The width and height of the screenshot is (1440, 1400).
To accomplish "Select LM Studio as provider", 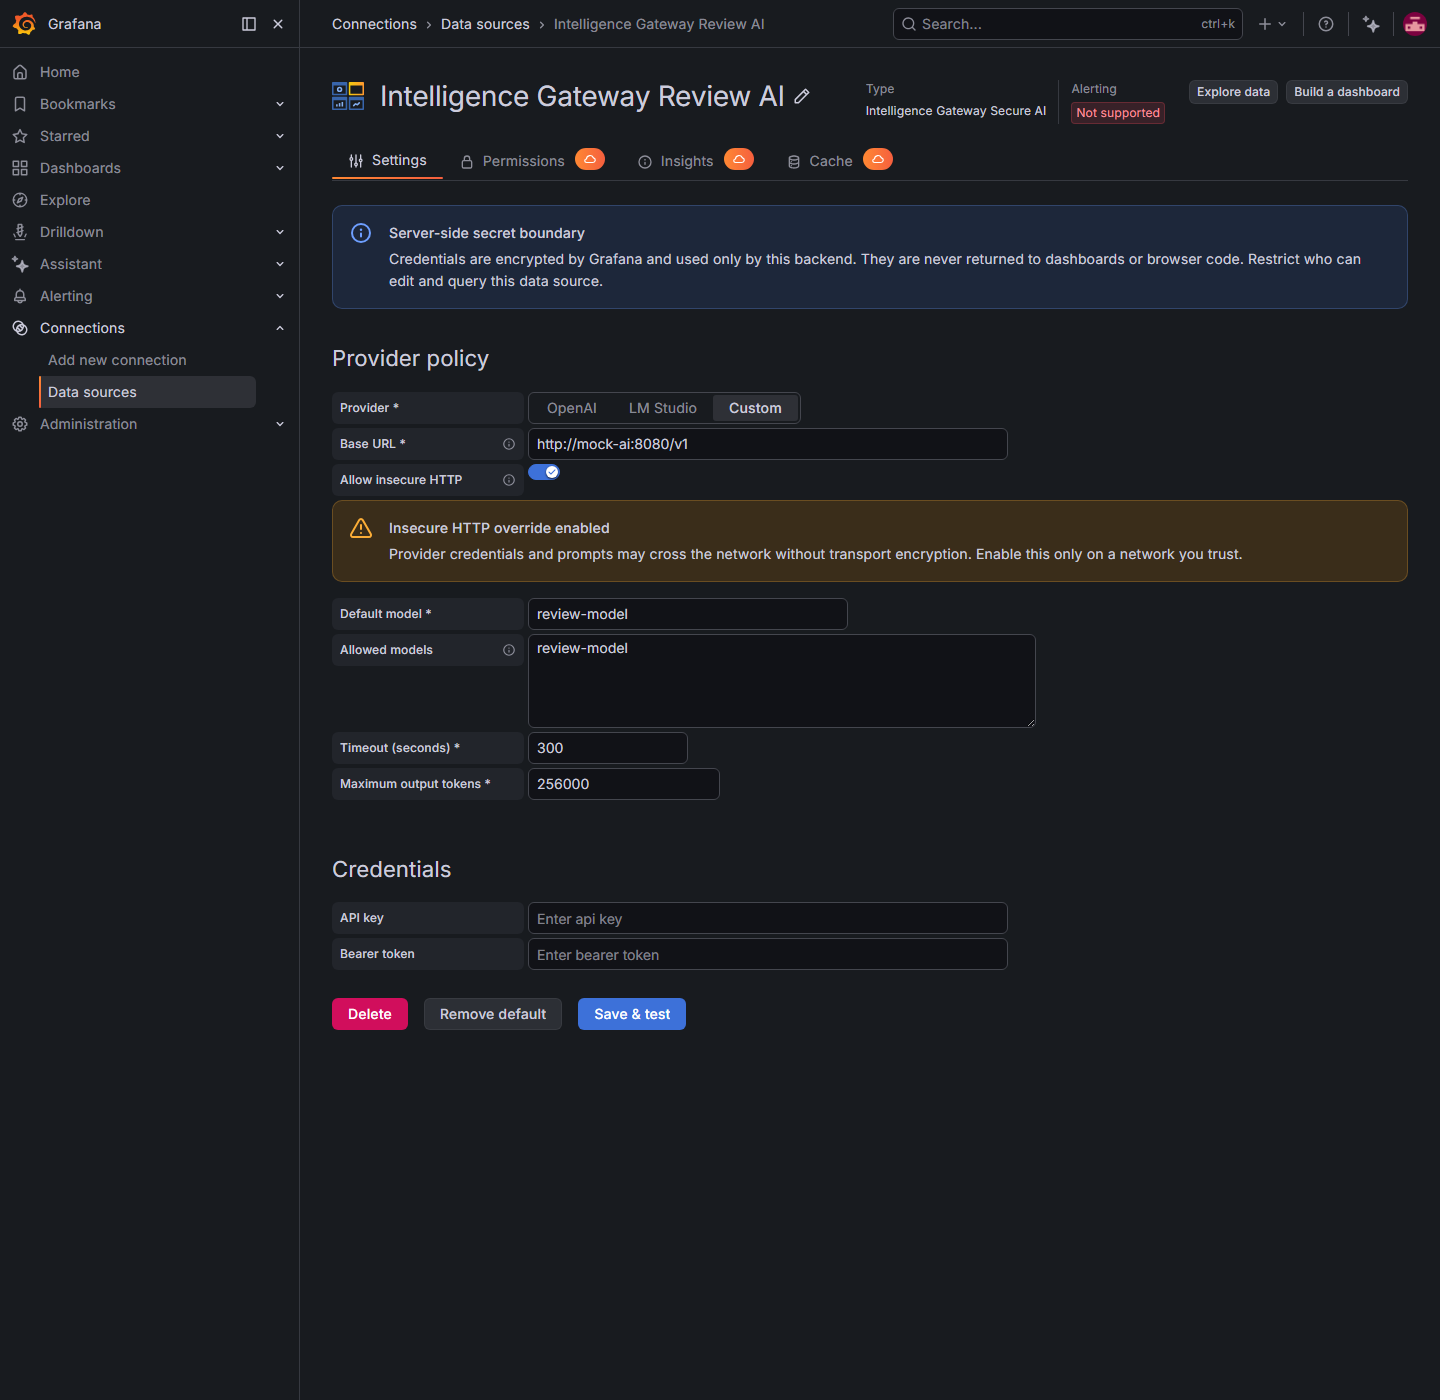I will point(663,408).
